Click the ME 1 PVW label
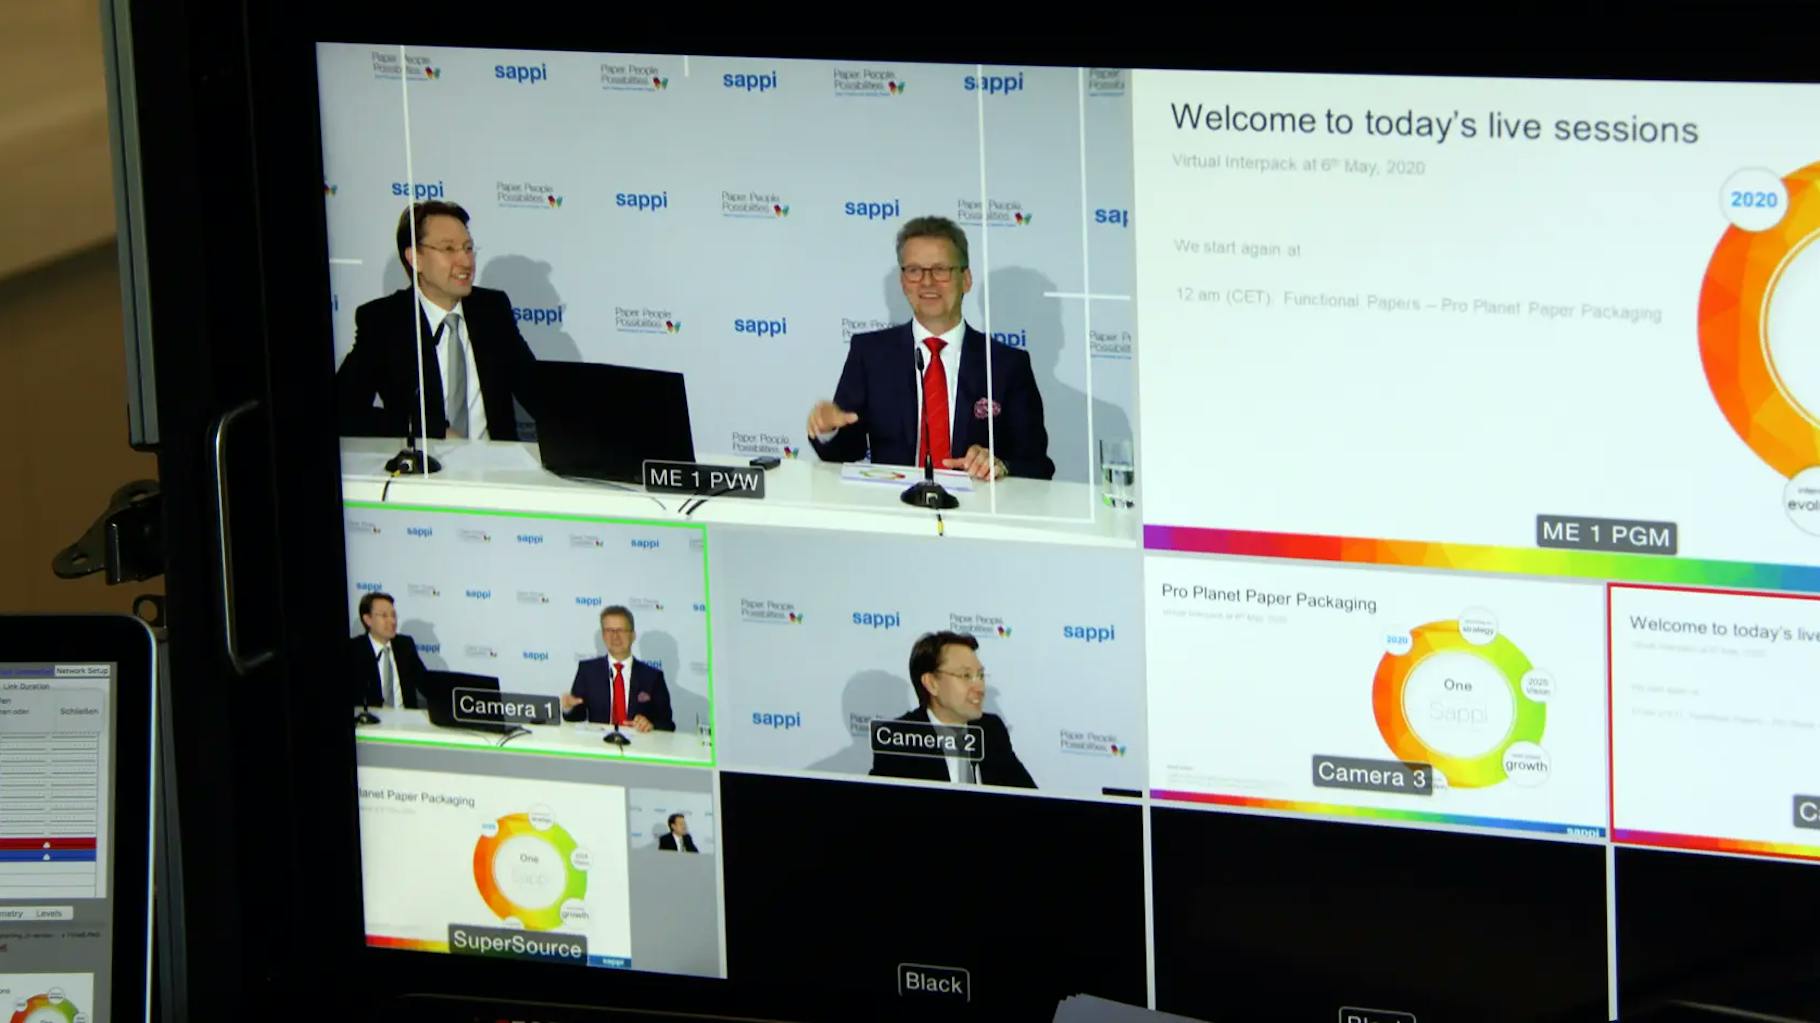Image resolution: width=1820 pixels, height=1023 pixels. (704, 479)
